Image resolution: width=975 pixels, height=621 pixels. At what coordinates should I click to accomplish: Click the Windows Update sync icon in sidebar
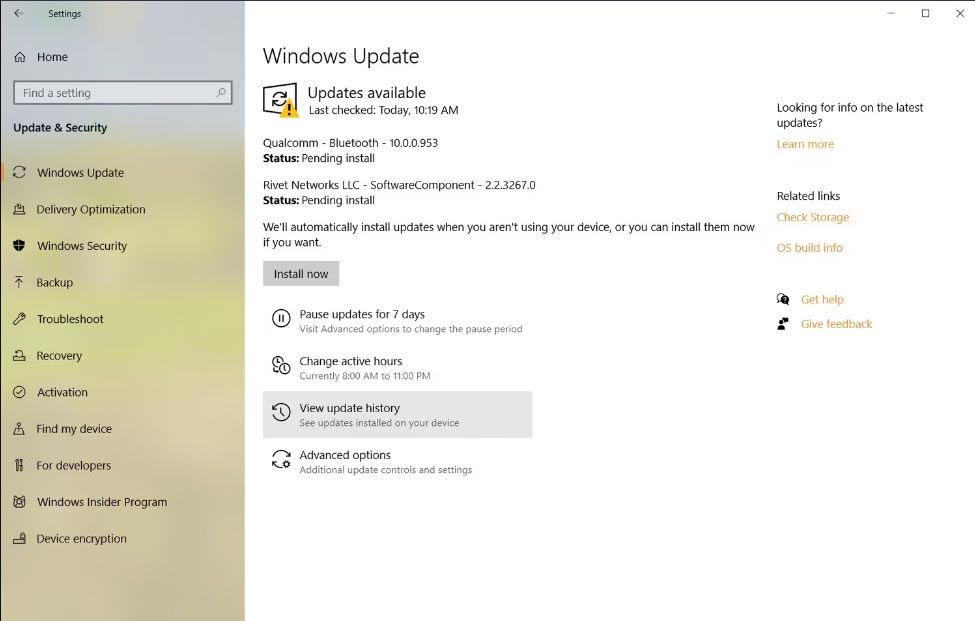[x=19, y=172]
